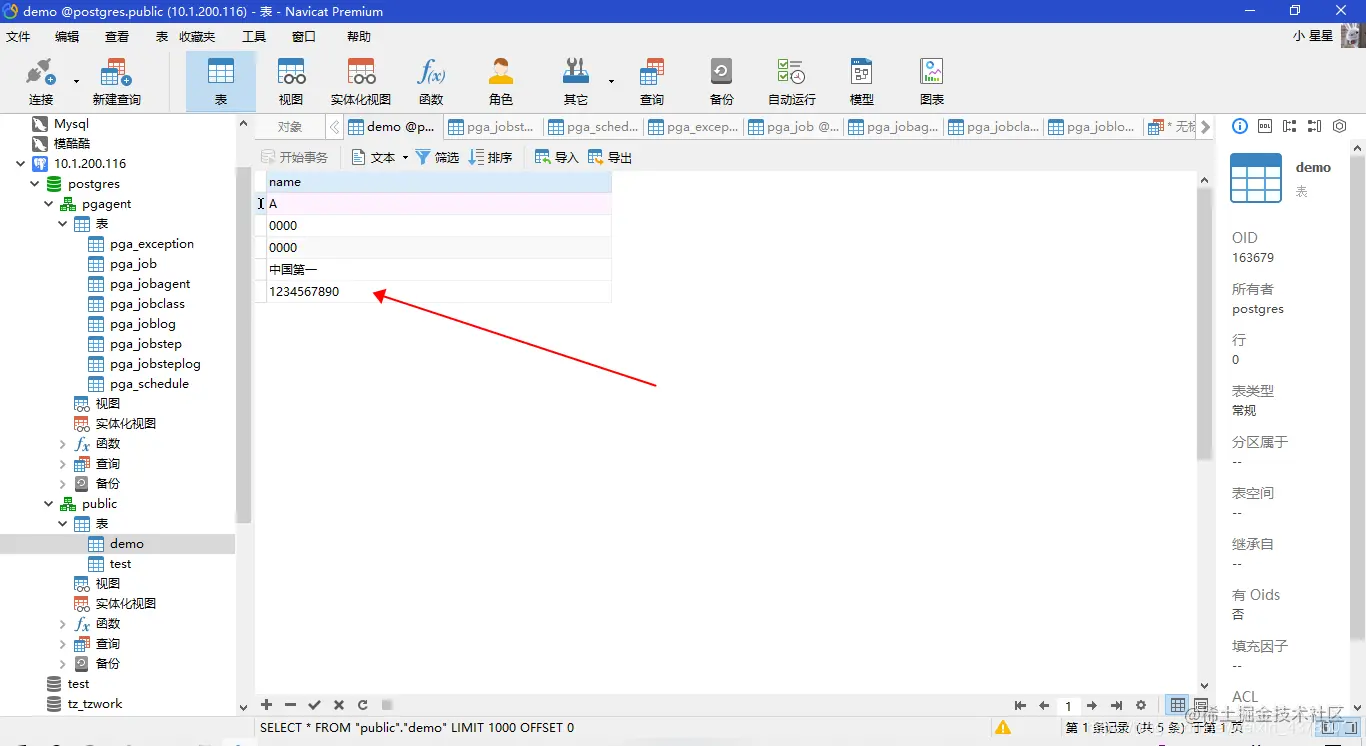1366x746 pixels.
Task: Show the DDL panel tab
Action: tap(1265, 126)
